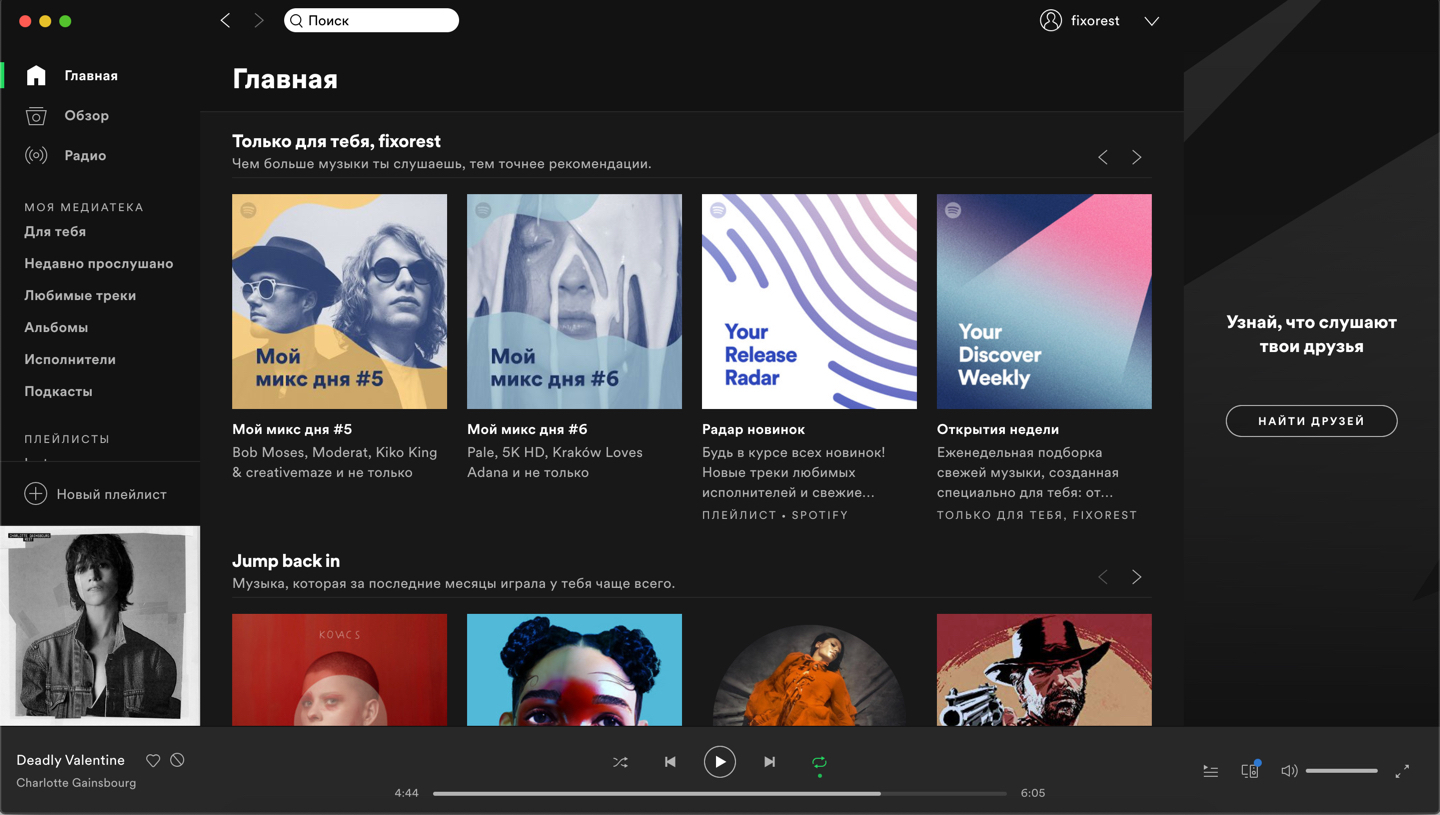Expand the fixorest account dropdown arrow
Screen dimensions: 1440x815
point(1152,21)
